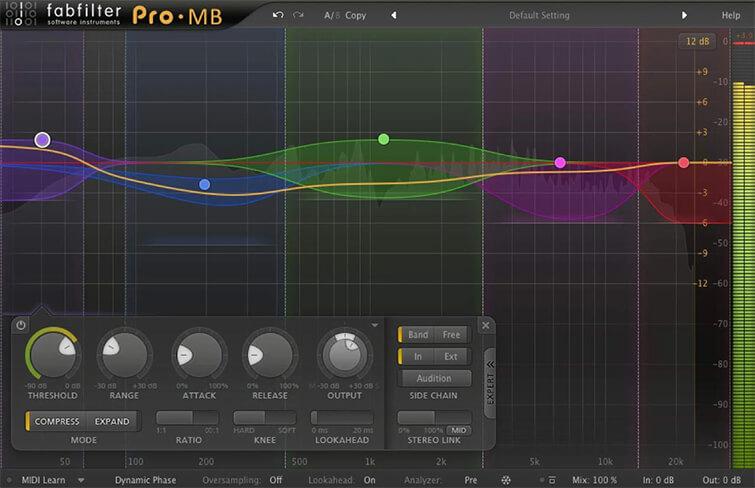Click the Copy button in the top bar

pos(355,15)
